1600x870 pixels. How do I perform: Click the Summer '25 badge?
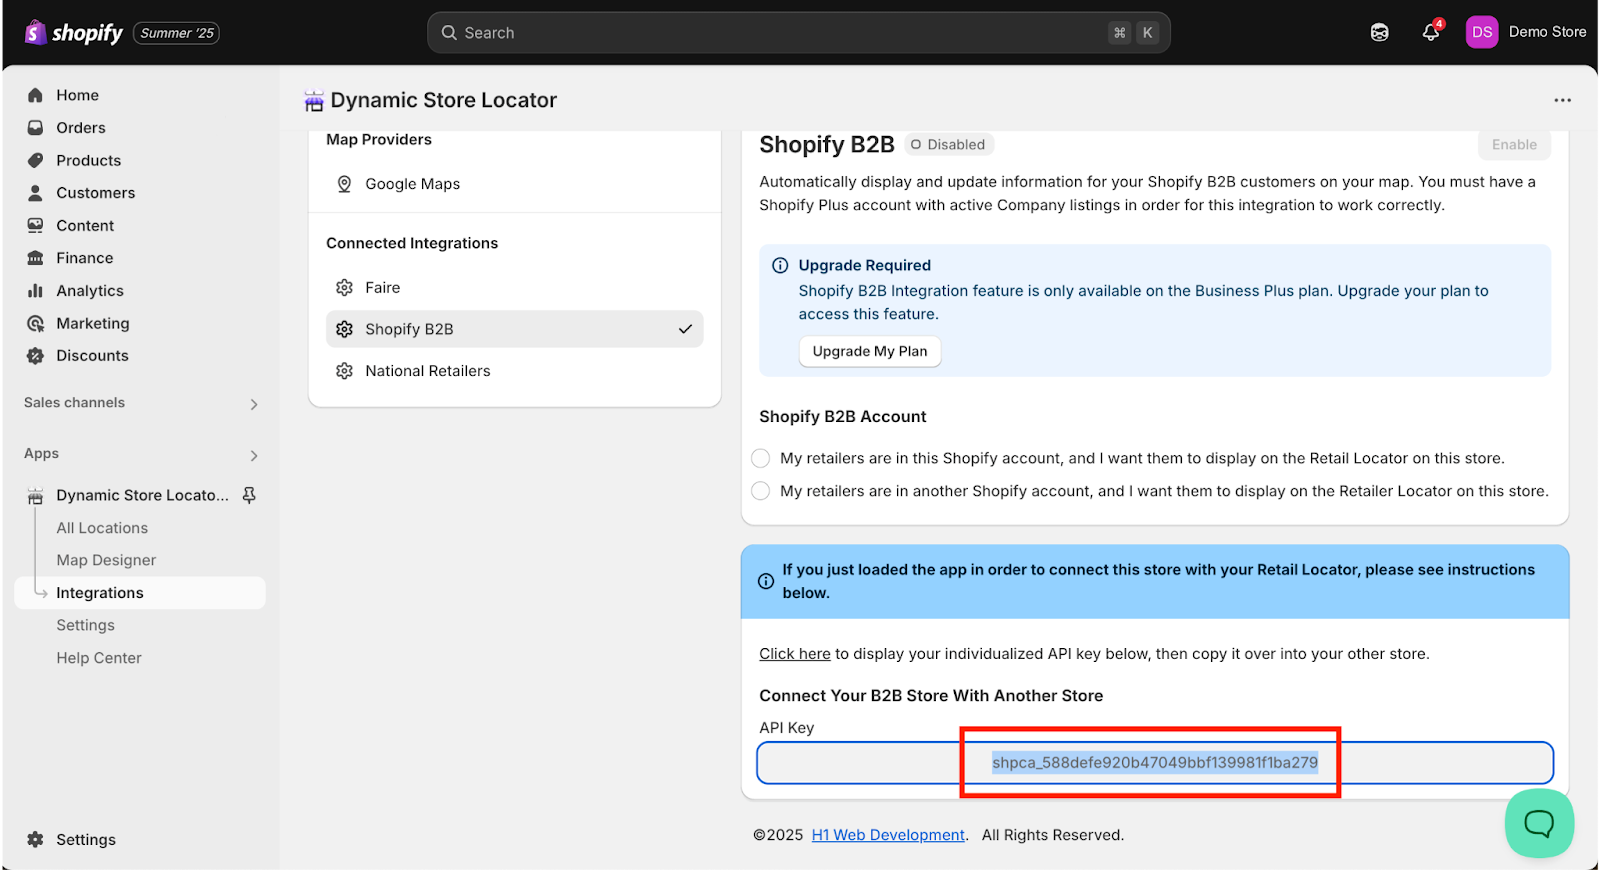tap(177, 33)
